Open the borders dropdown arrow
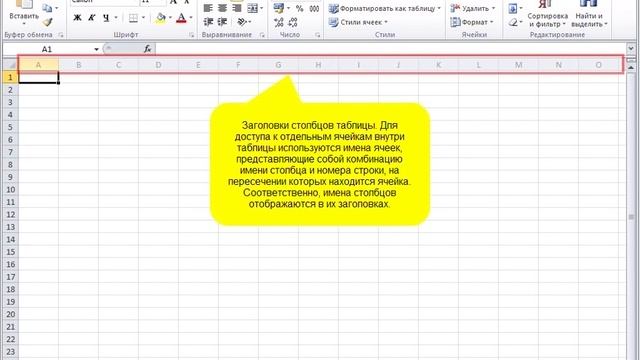Screen dimensions: 640x360 tap(143, 18)
